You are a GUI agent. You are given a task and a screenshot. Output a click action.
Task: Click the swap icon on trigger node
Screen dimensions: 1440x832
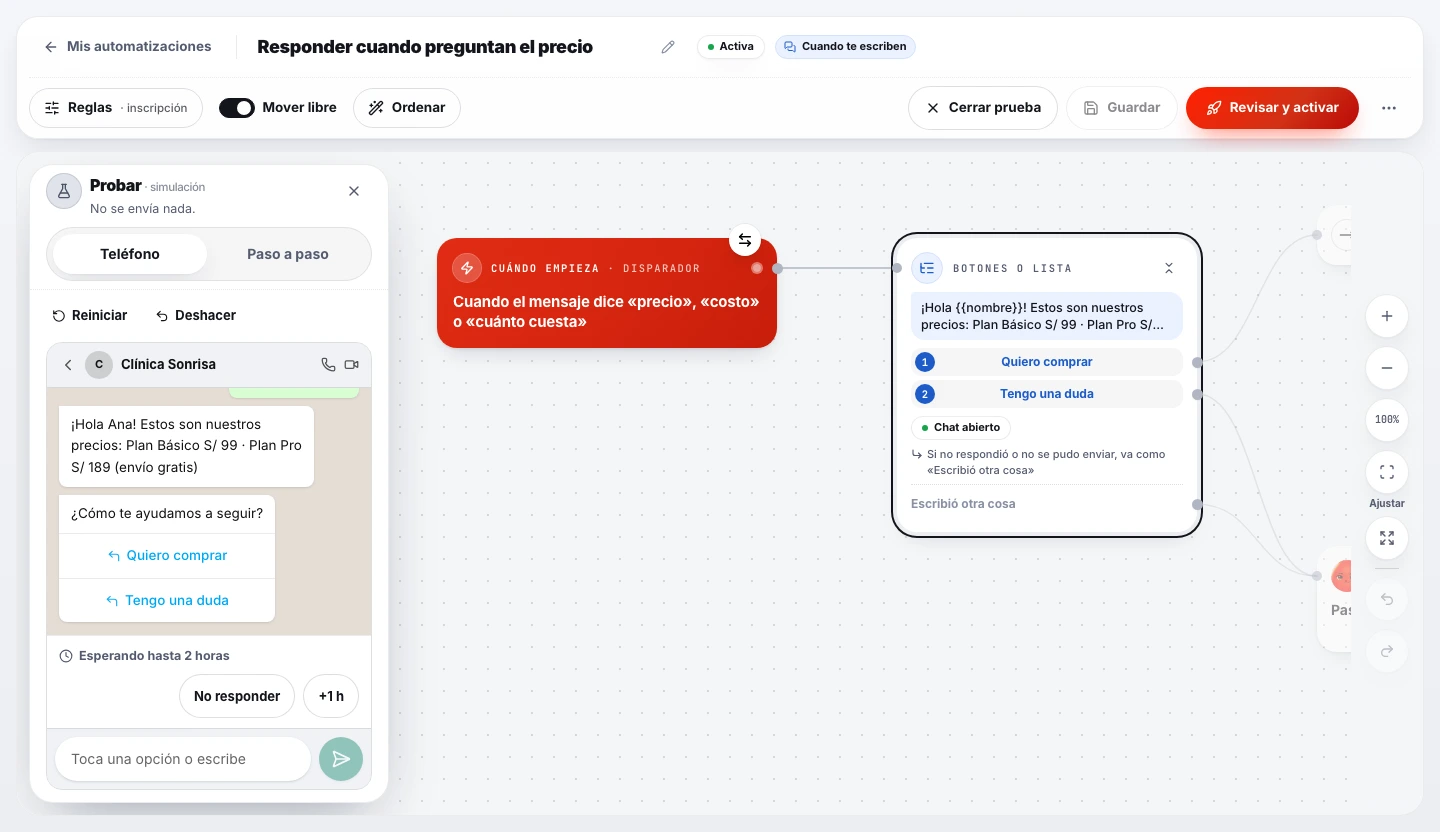[745, 240]
